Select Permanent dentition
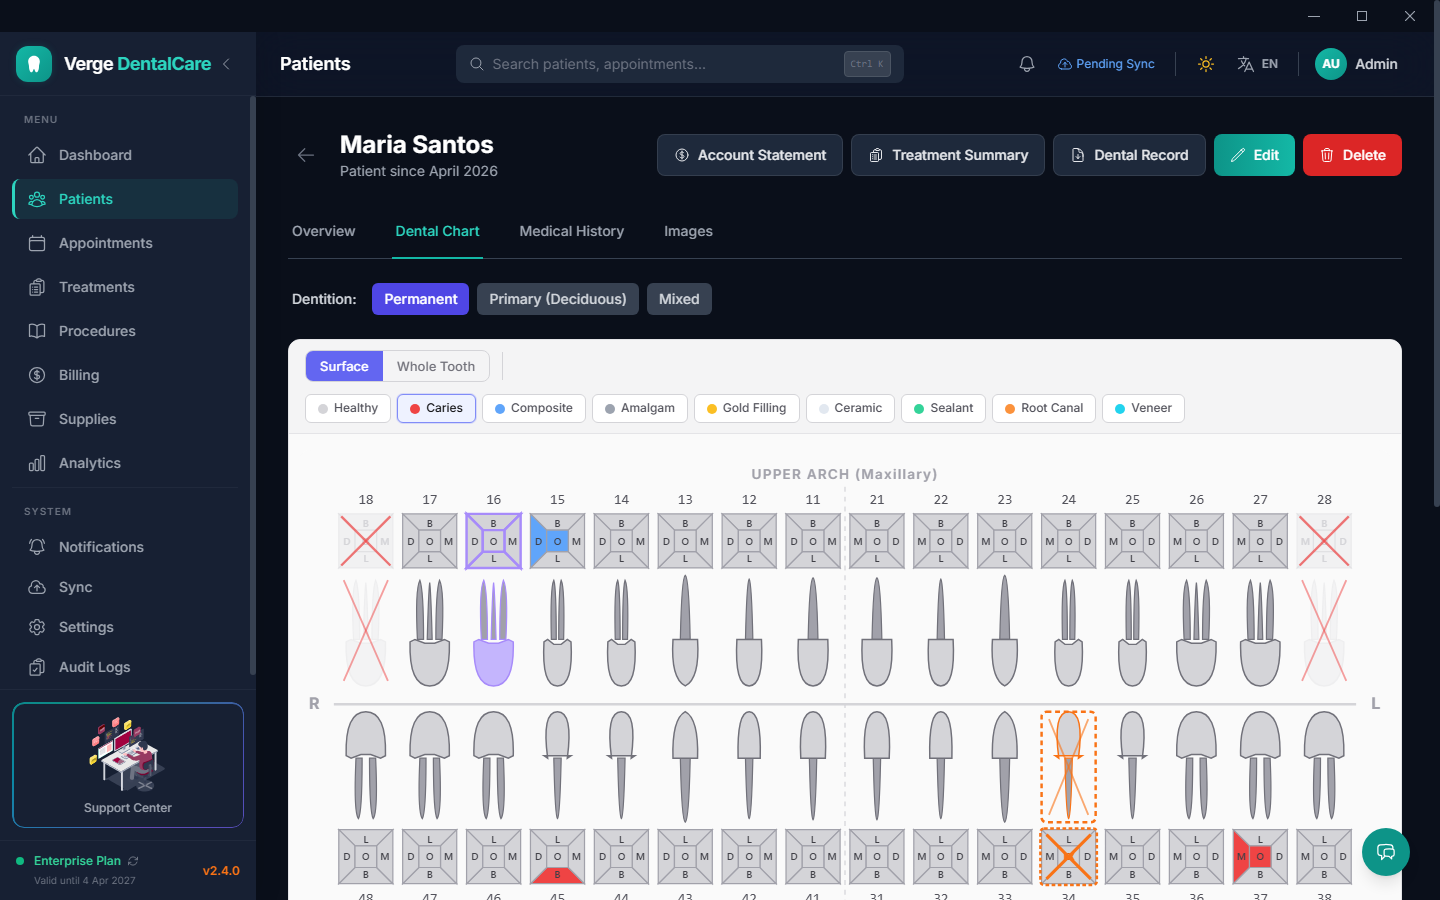This screenshot has height=900, width=1440. 420,299
